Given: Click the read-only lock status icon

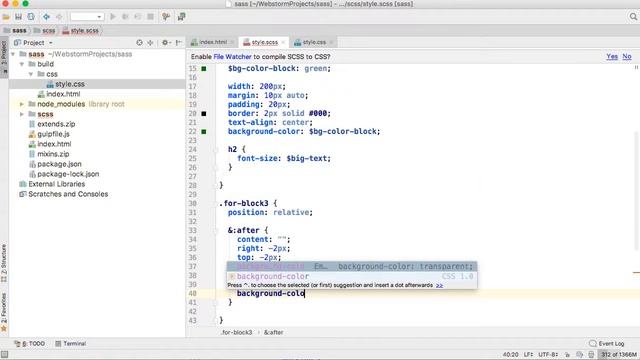Looking at the screenshot, I should (567, 355).
